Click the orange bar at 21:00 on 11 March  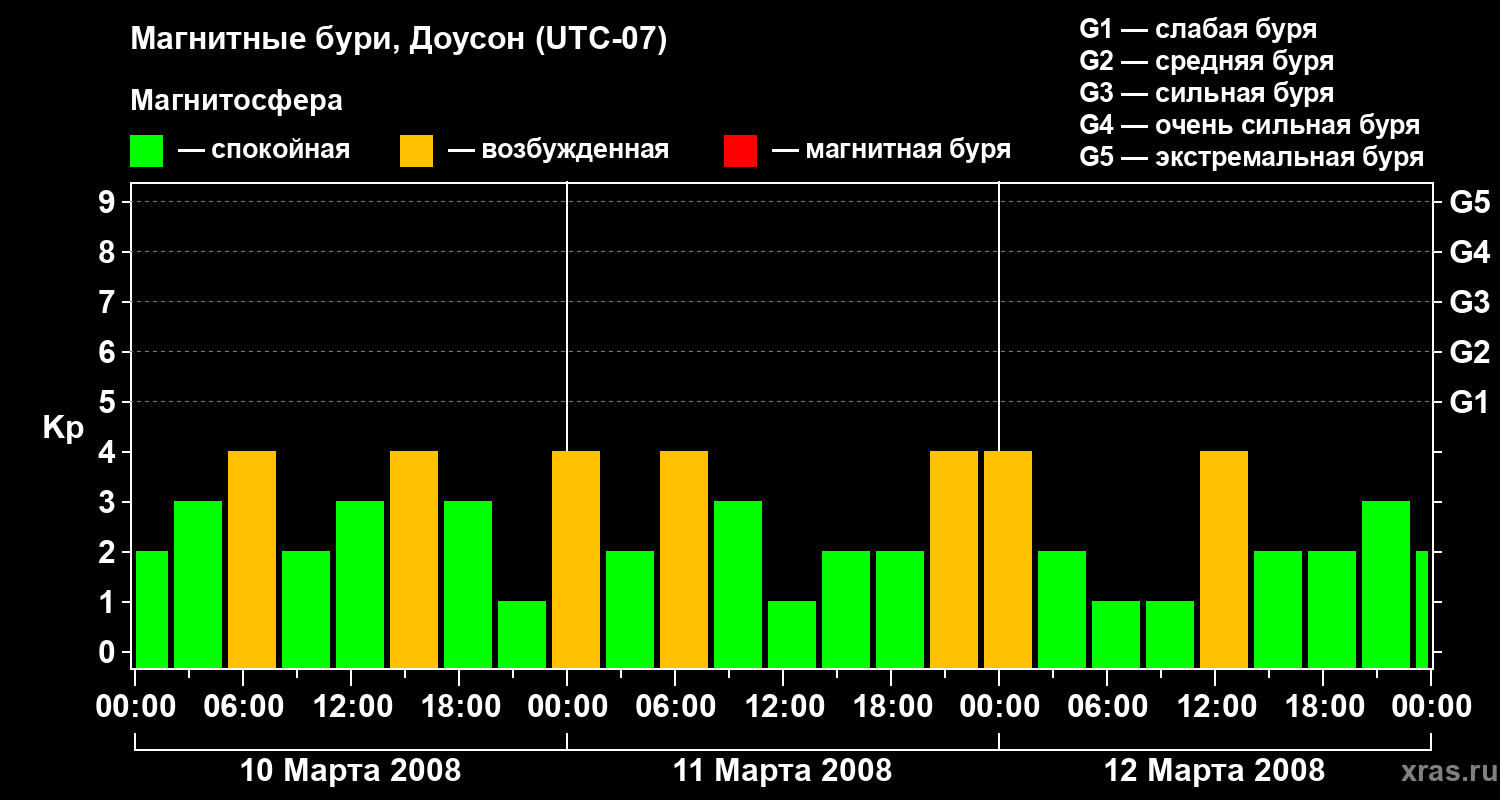tap(954, 560)
